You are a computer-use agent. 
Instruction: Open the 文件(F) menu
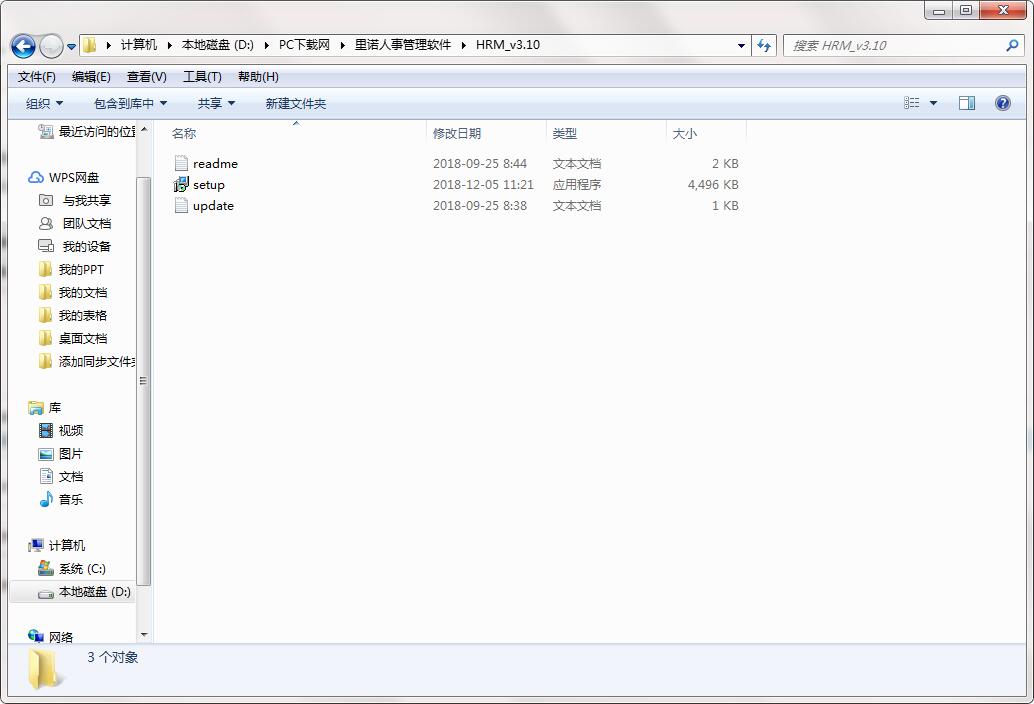37,77
